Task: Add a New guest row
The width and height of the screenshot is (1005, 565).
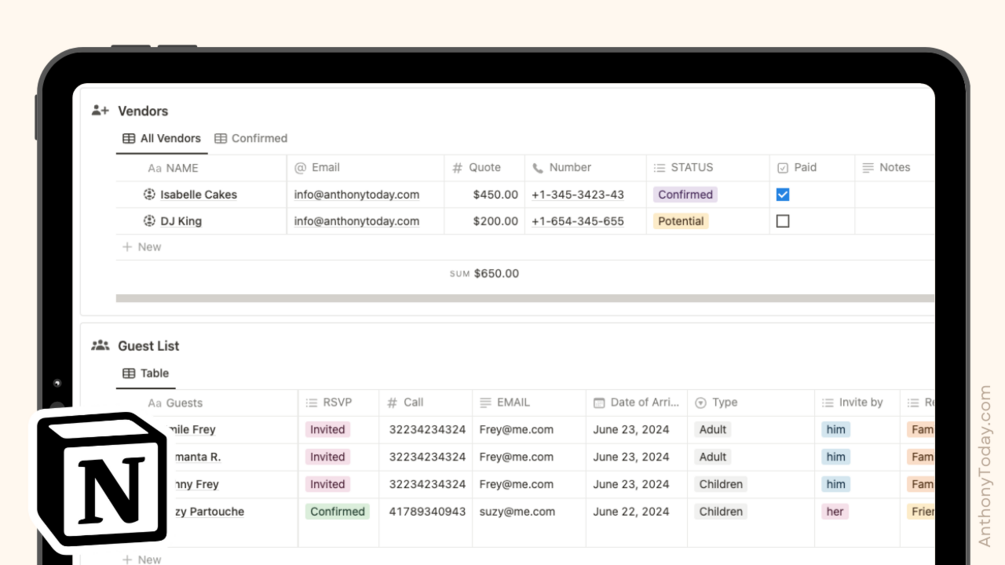Action: coord(142,559)
